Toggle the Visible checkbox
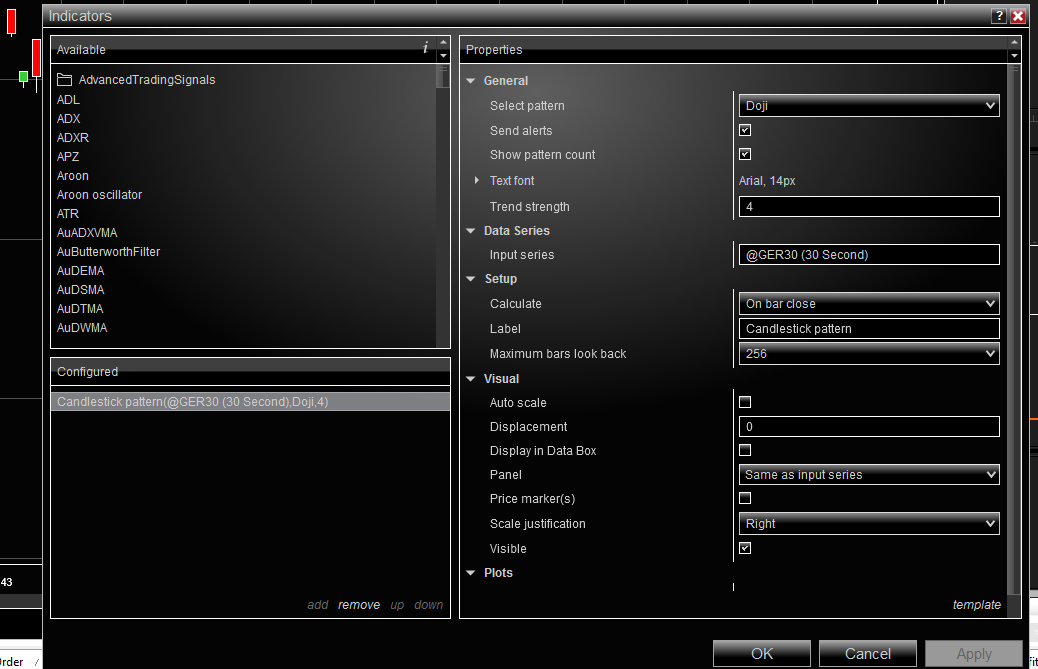The image size is (1038, 669). (745, 549)
